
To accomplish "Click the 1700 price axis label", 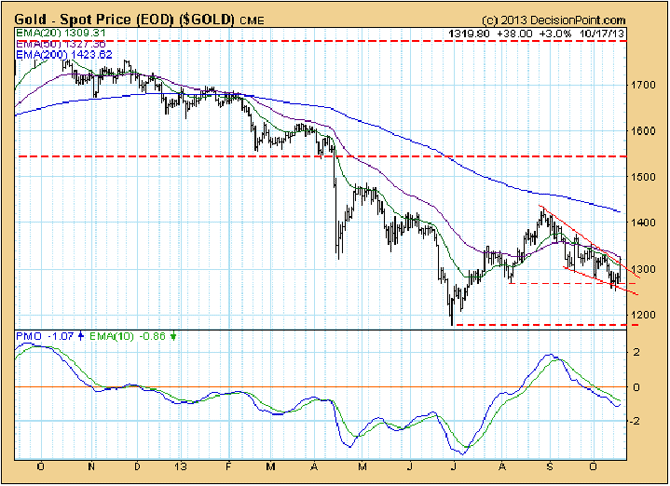I will click(643, 86).
